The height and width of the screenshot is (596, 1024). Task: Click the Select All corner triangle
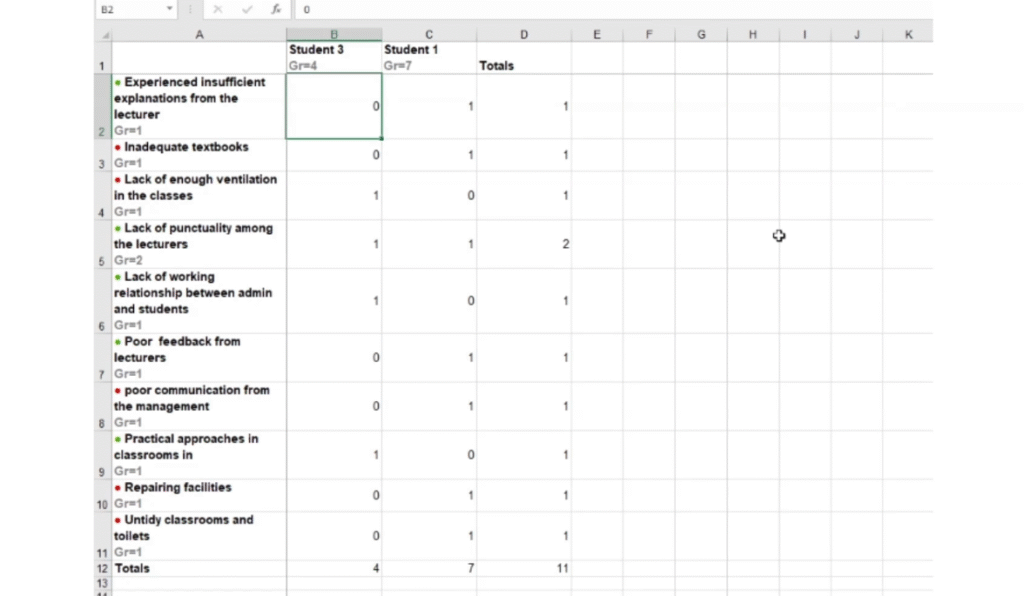pyautogui.click(x=105, y=35)
